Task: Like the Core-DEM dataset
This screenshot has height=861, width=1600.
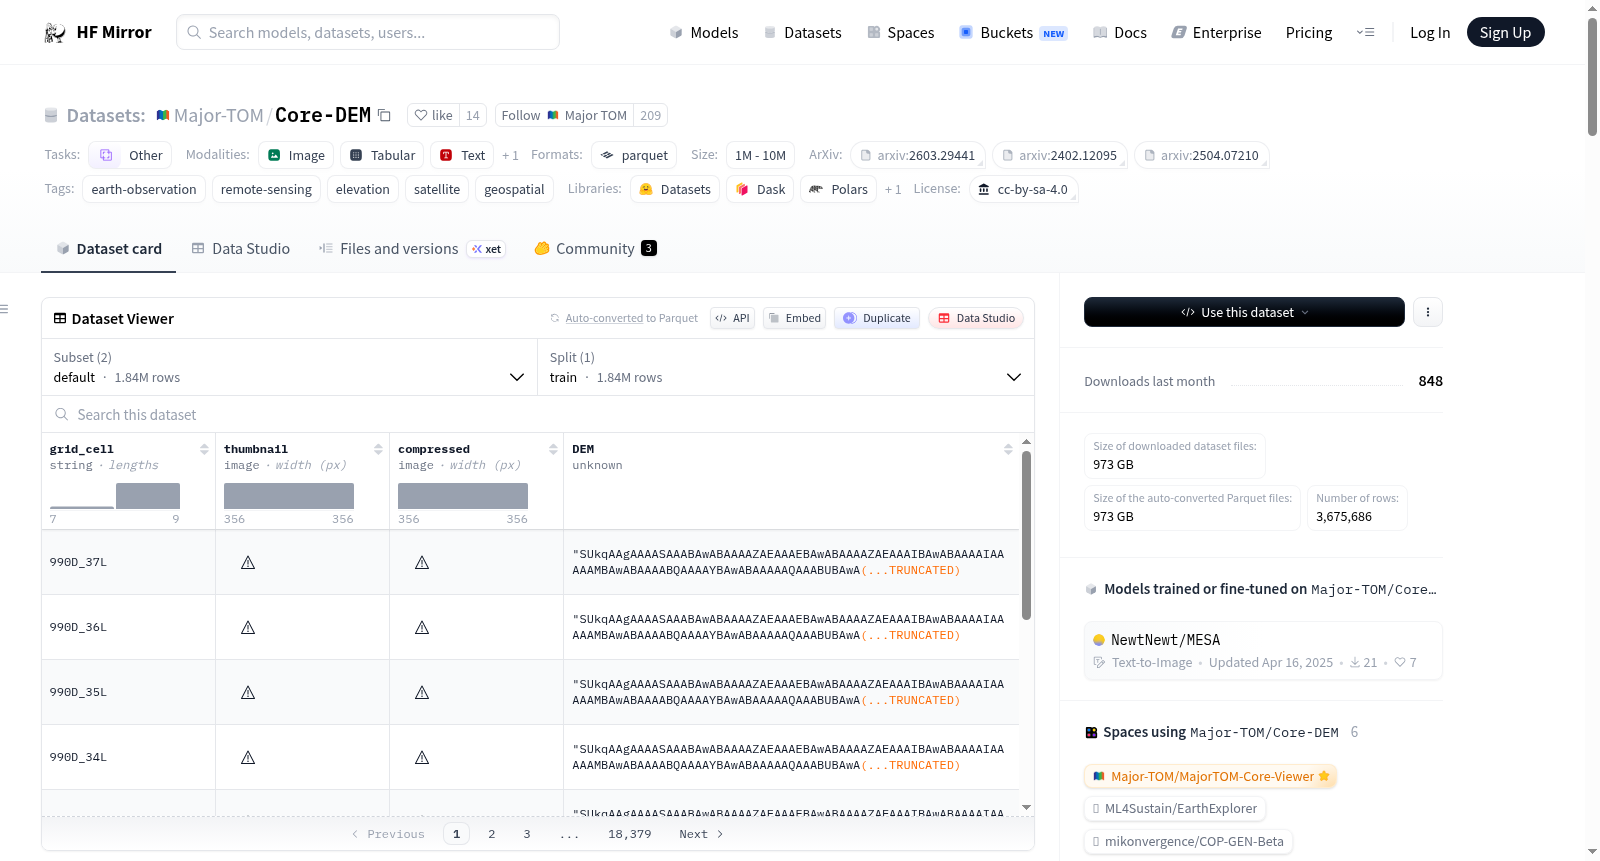Action: coord(433,115)
